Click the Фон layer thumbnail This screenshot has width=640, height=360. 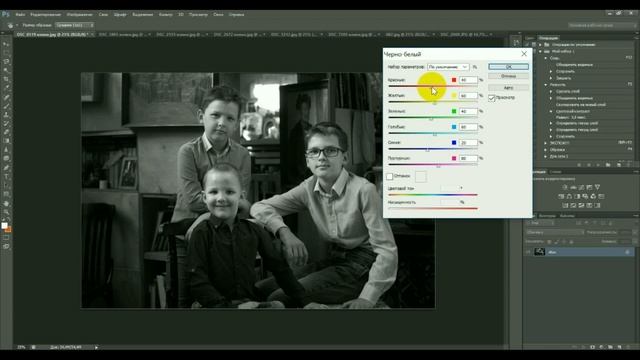pyautogui.click(x=540, y=252)
